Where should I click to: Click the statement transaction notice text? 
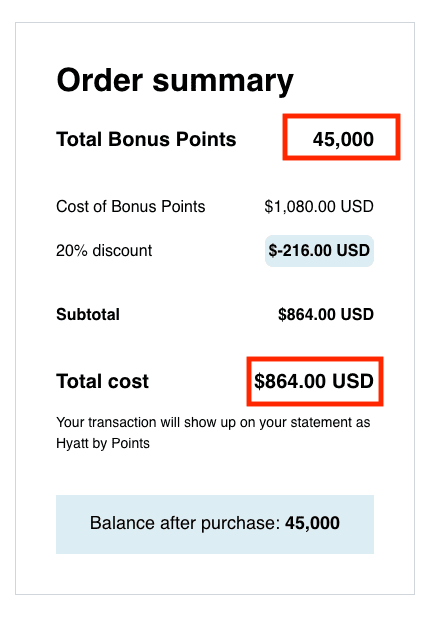213,433
